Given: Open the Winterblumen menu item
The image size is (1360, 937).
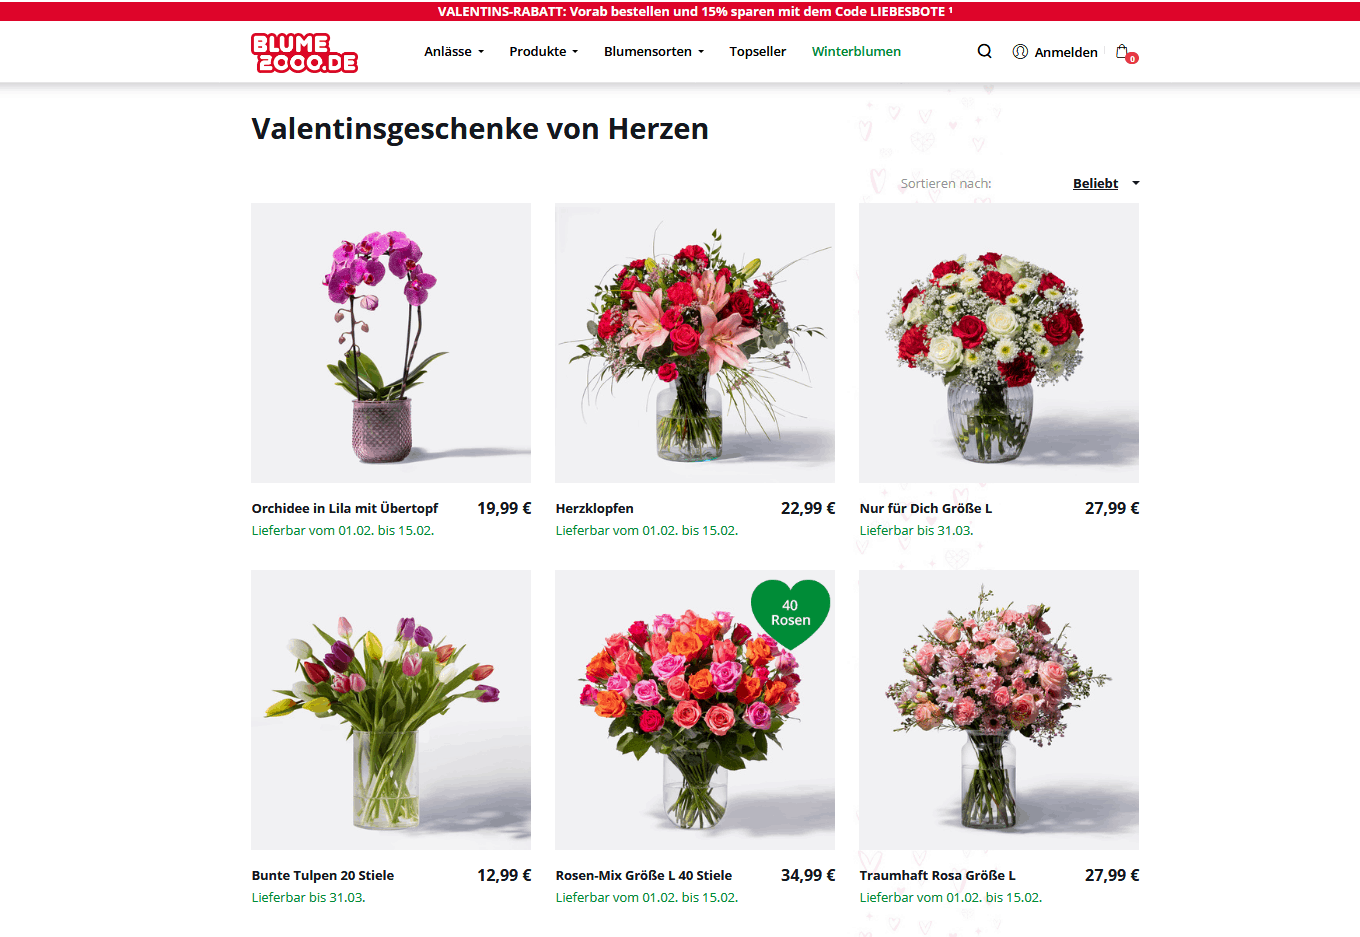Looking at the screenshot, I should click(x=856, y=51).
